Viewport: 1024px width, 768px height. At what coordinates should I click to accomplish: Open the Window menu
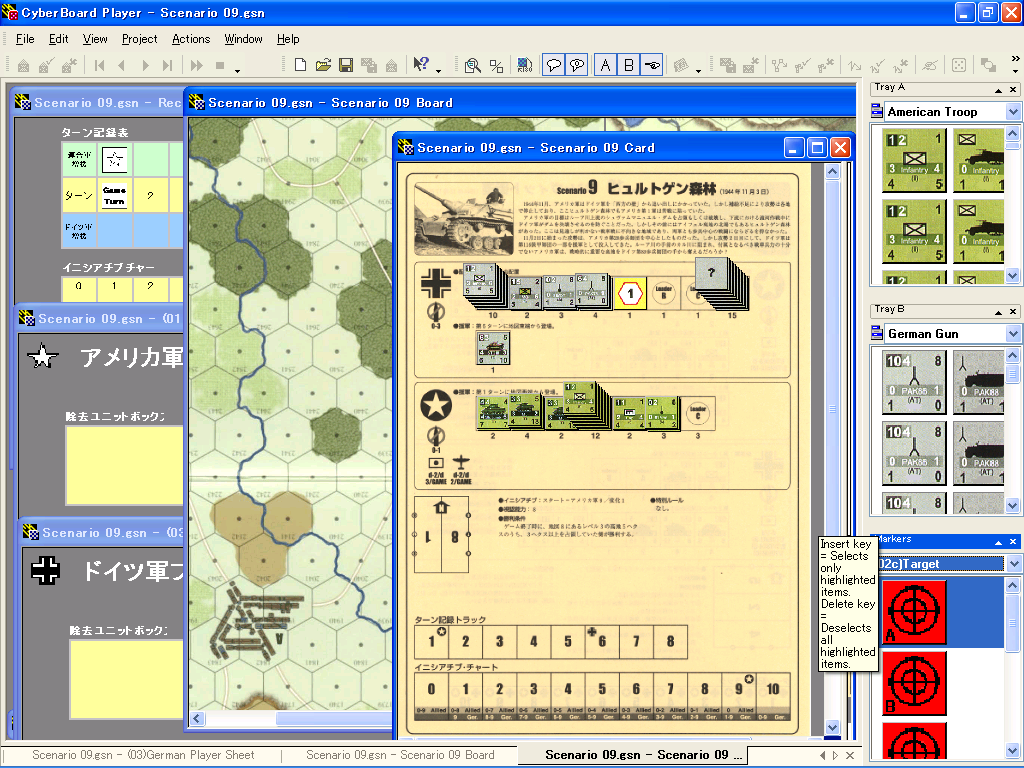coord(243,39)
